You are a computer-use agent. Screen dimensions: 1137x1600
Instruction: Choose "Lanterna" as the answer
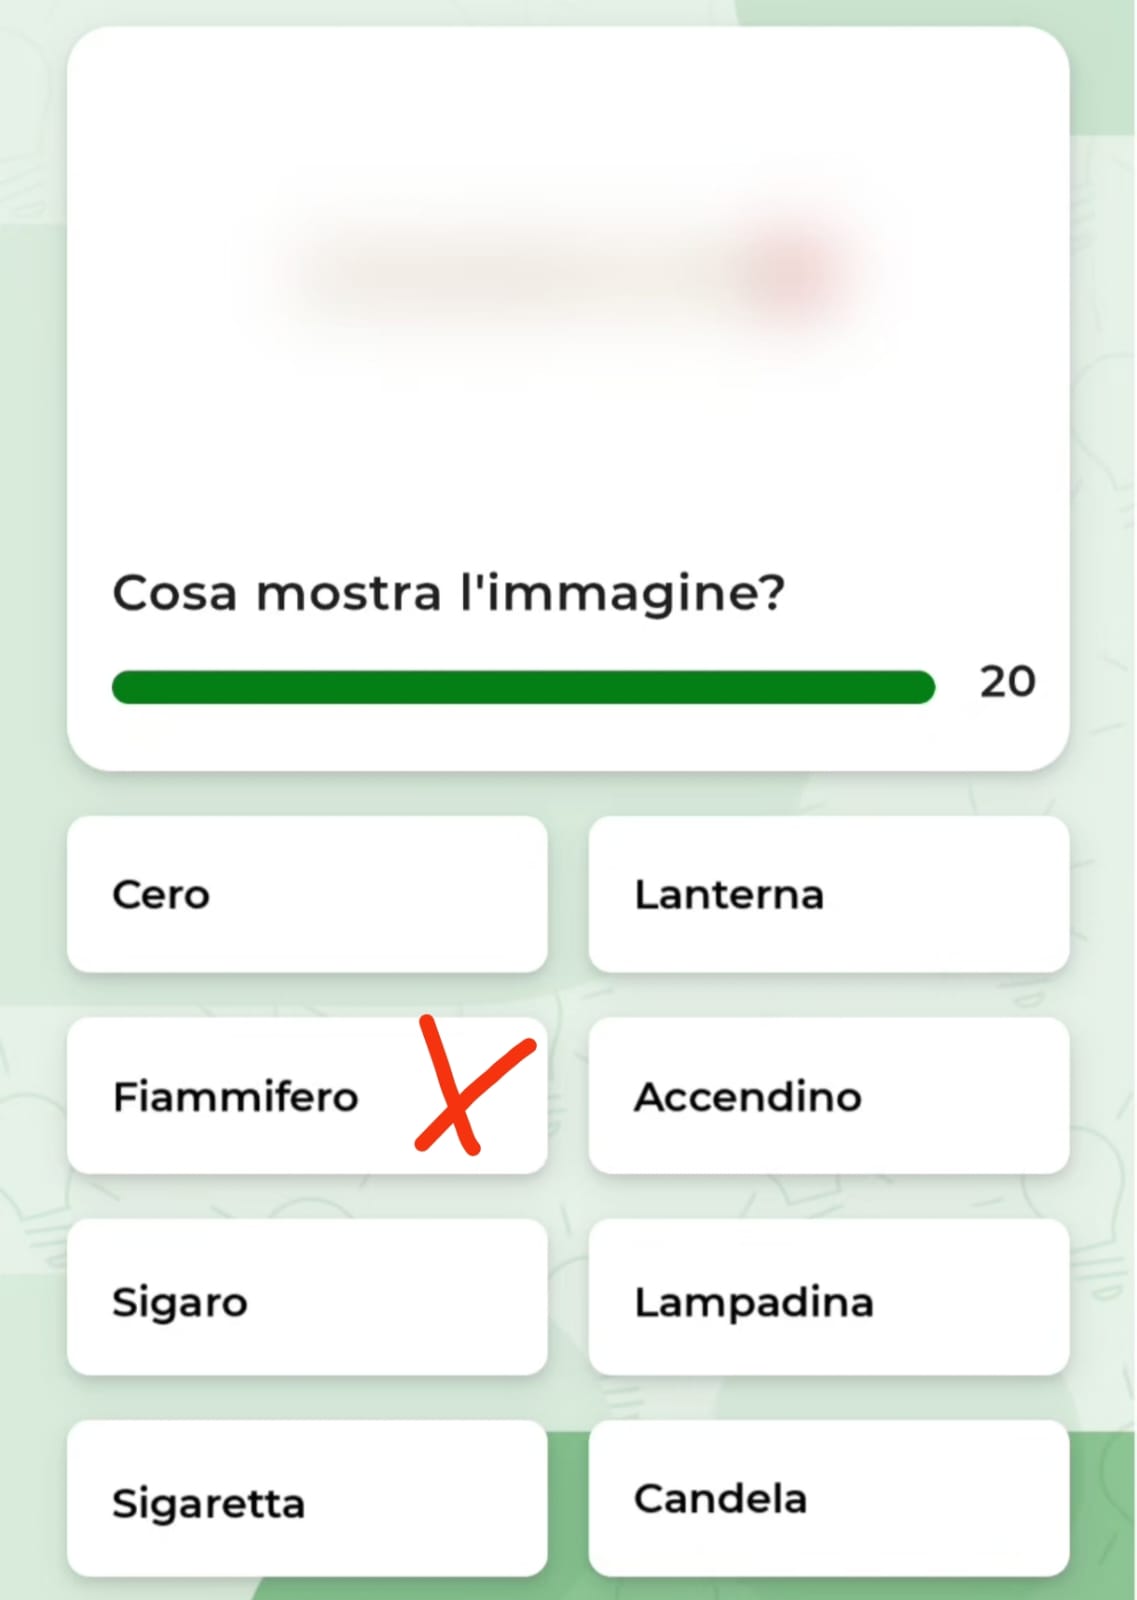point(828,894)
